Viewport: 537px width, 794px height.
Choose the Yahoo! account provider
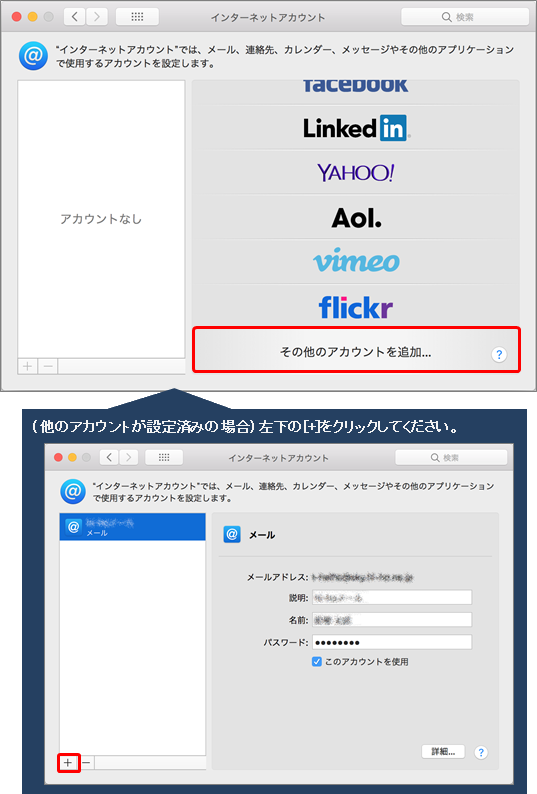click(356, 173)
